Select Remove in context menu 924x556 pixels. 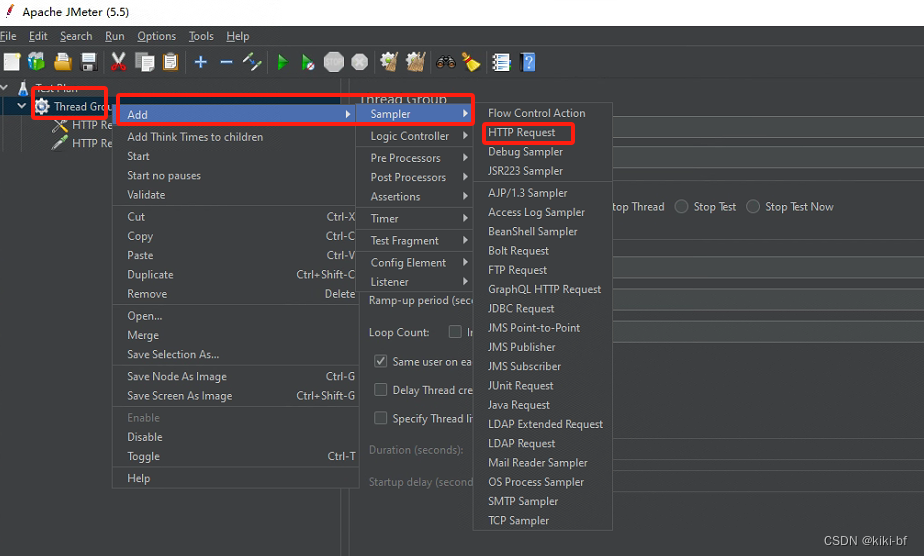click(x=236, y=294)
